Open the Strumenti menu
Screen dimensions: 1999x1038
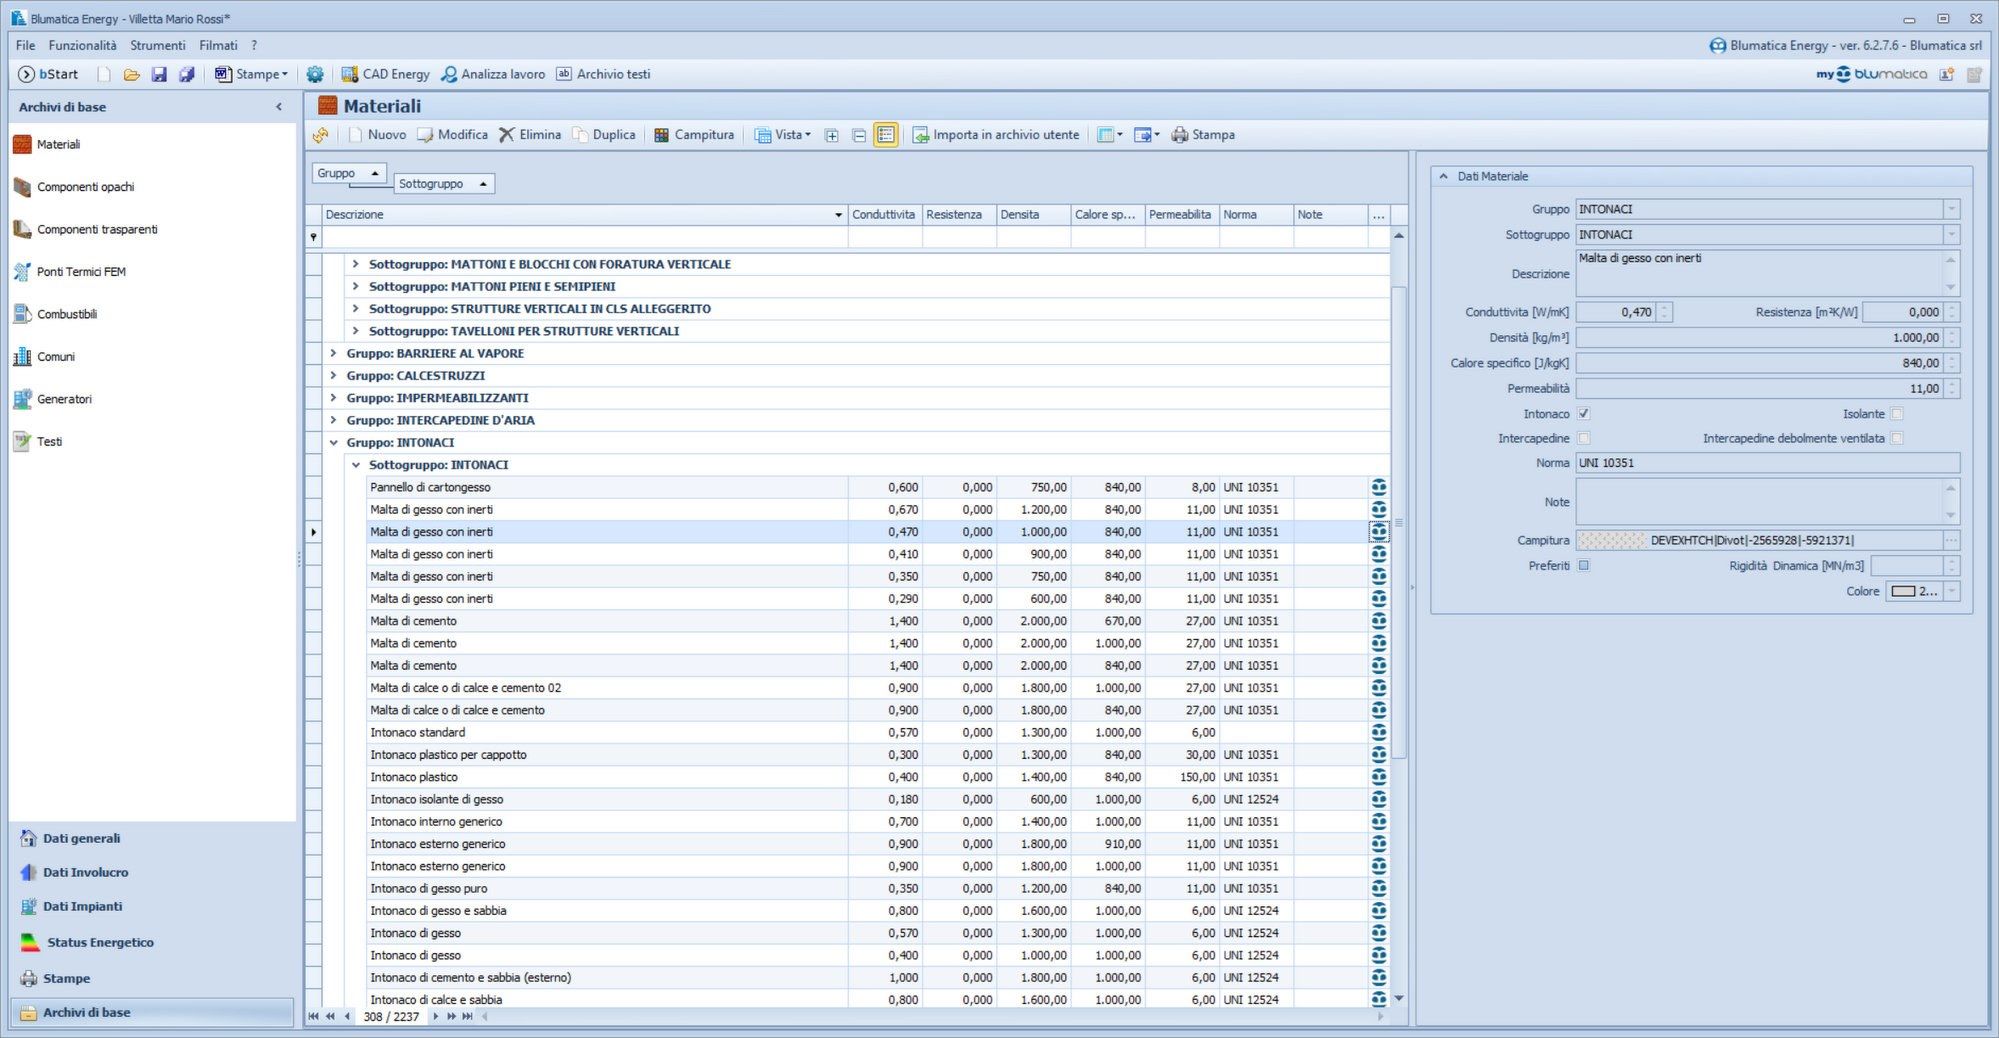tap(157, 45)
